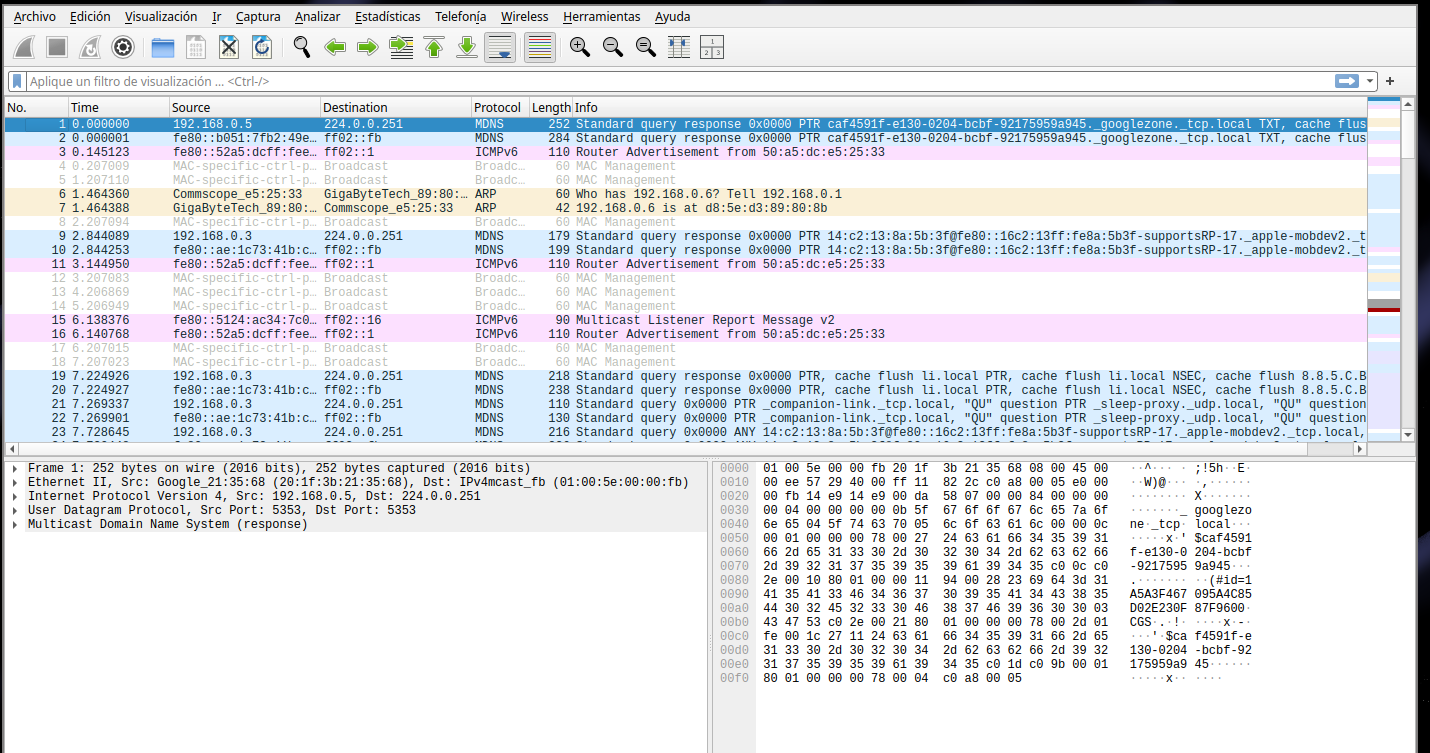1430x753 pixels.
Task: Find a packet with magnifier icon
Action: pos(302,47)
